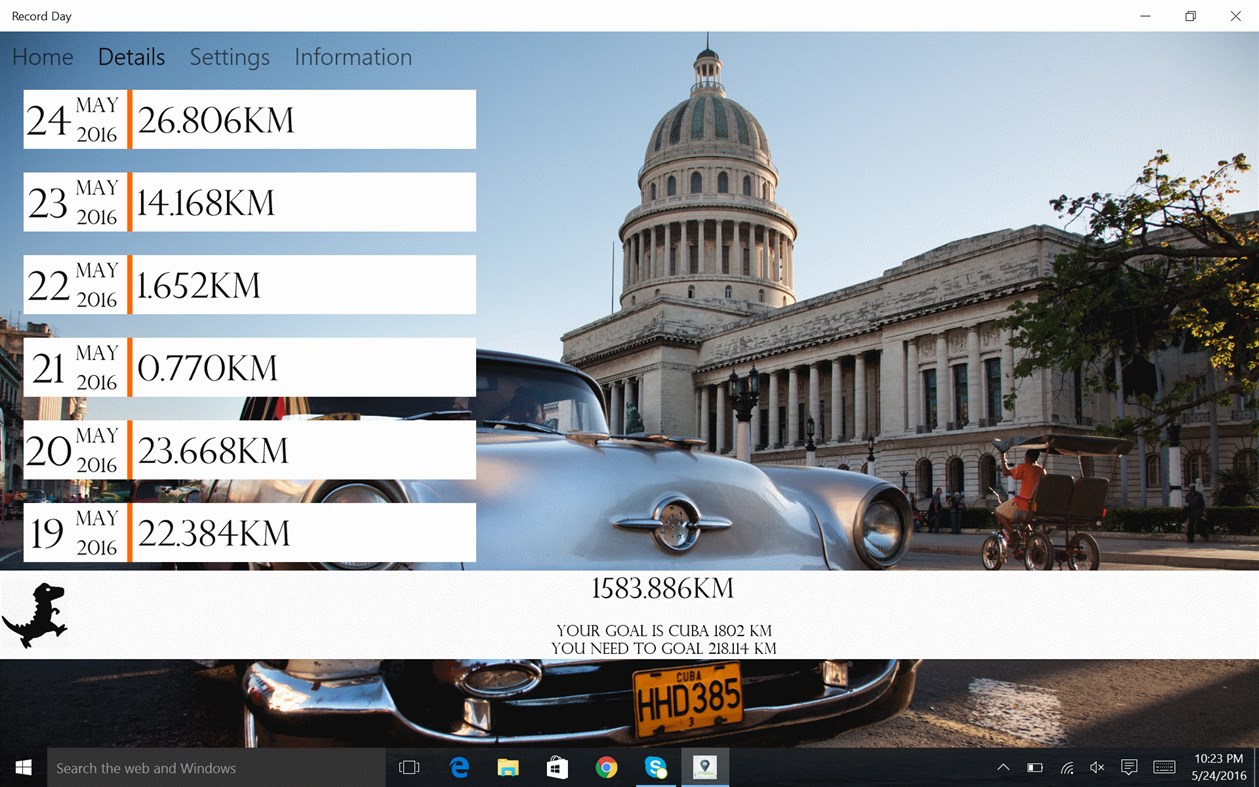Switch to the Home tab
The height and width of the screenshot is (787, 1259).
(42, 57)
